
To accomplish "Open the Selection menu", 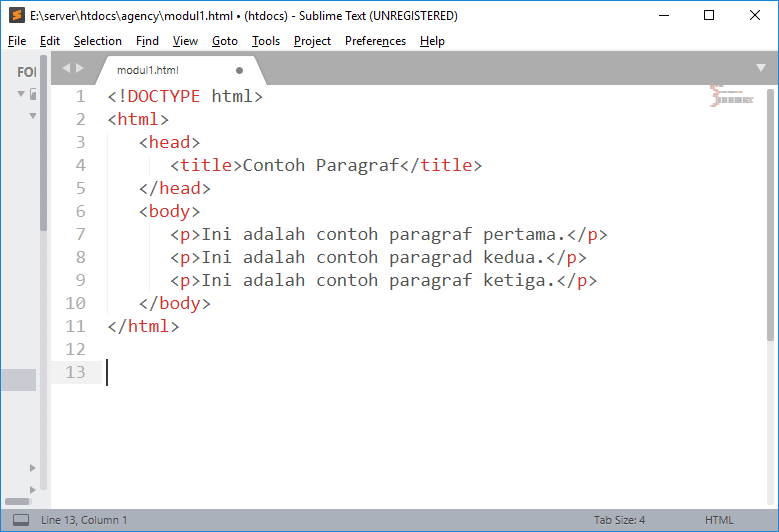I will [x=98, y=41].
